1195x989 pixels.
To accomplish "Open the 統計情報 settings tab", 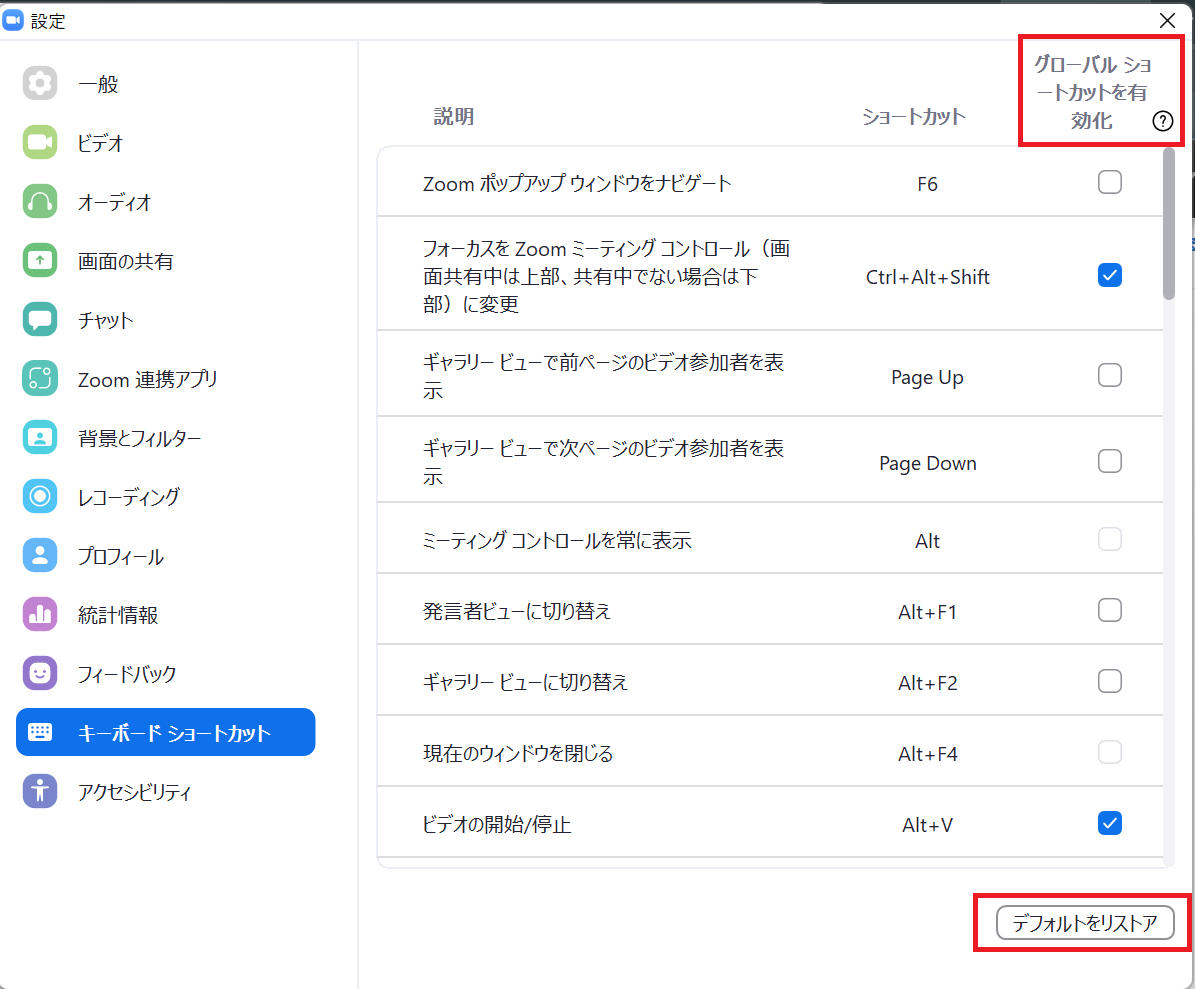I will point(118,615).
